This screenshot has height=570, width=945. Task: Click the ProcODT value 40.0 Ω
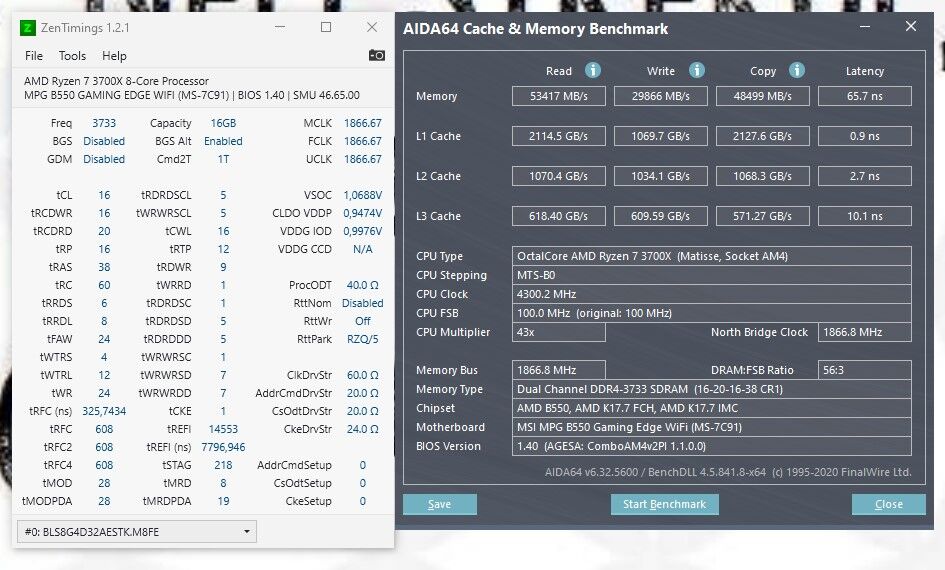[363, 285]
